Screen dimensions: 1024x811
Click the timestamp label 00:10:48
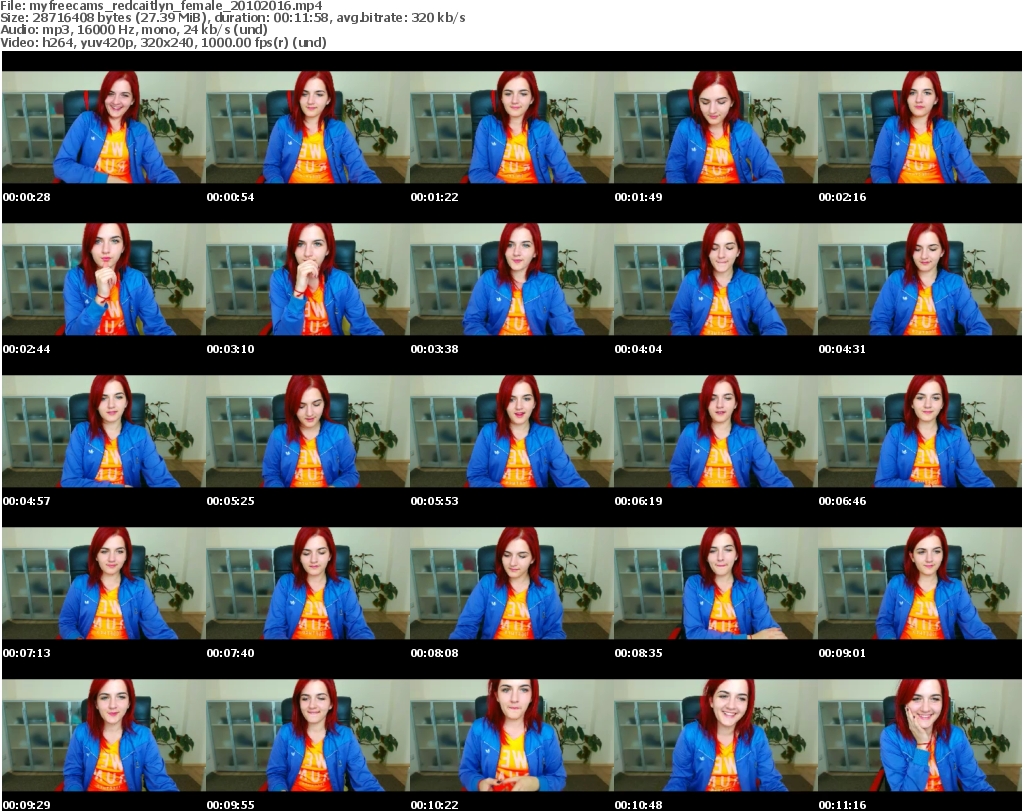[x=638, y=805]
